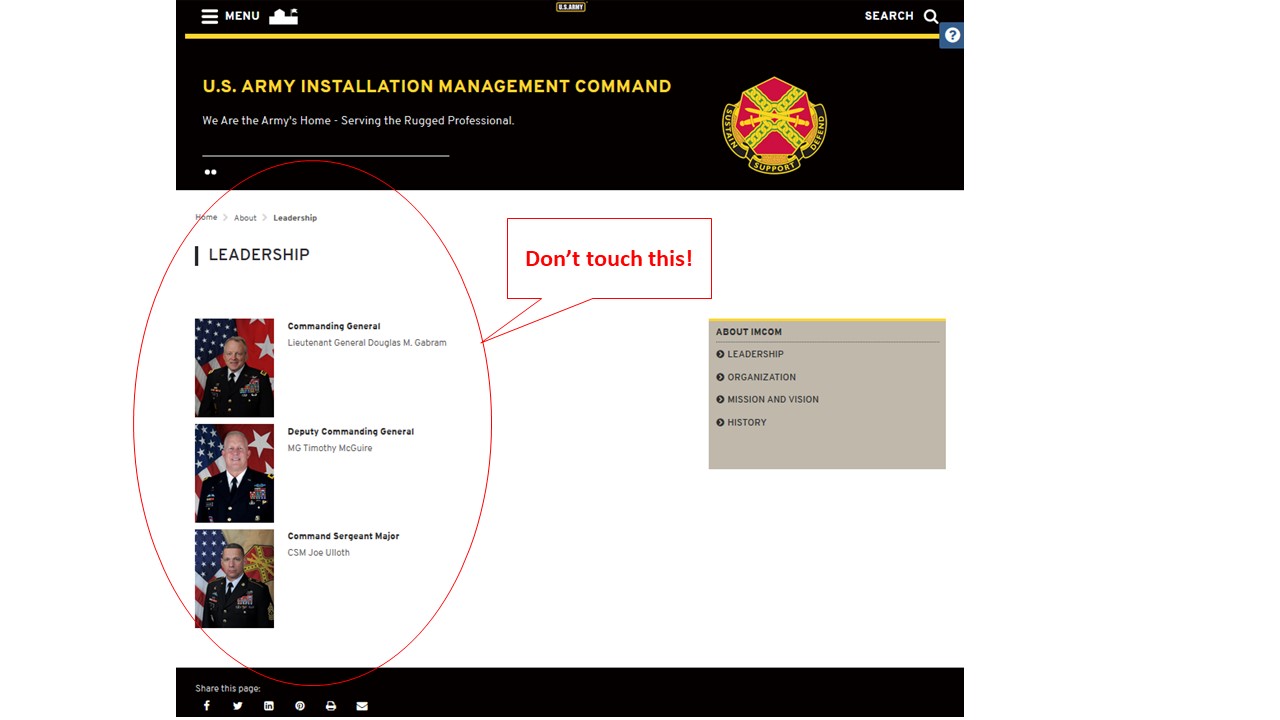Share this page on Facebook
Viewport: 1280px width, 720px height.
click(207, 706)
